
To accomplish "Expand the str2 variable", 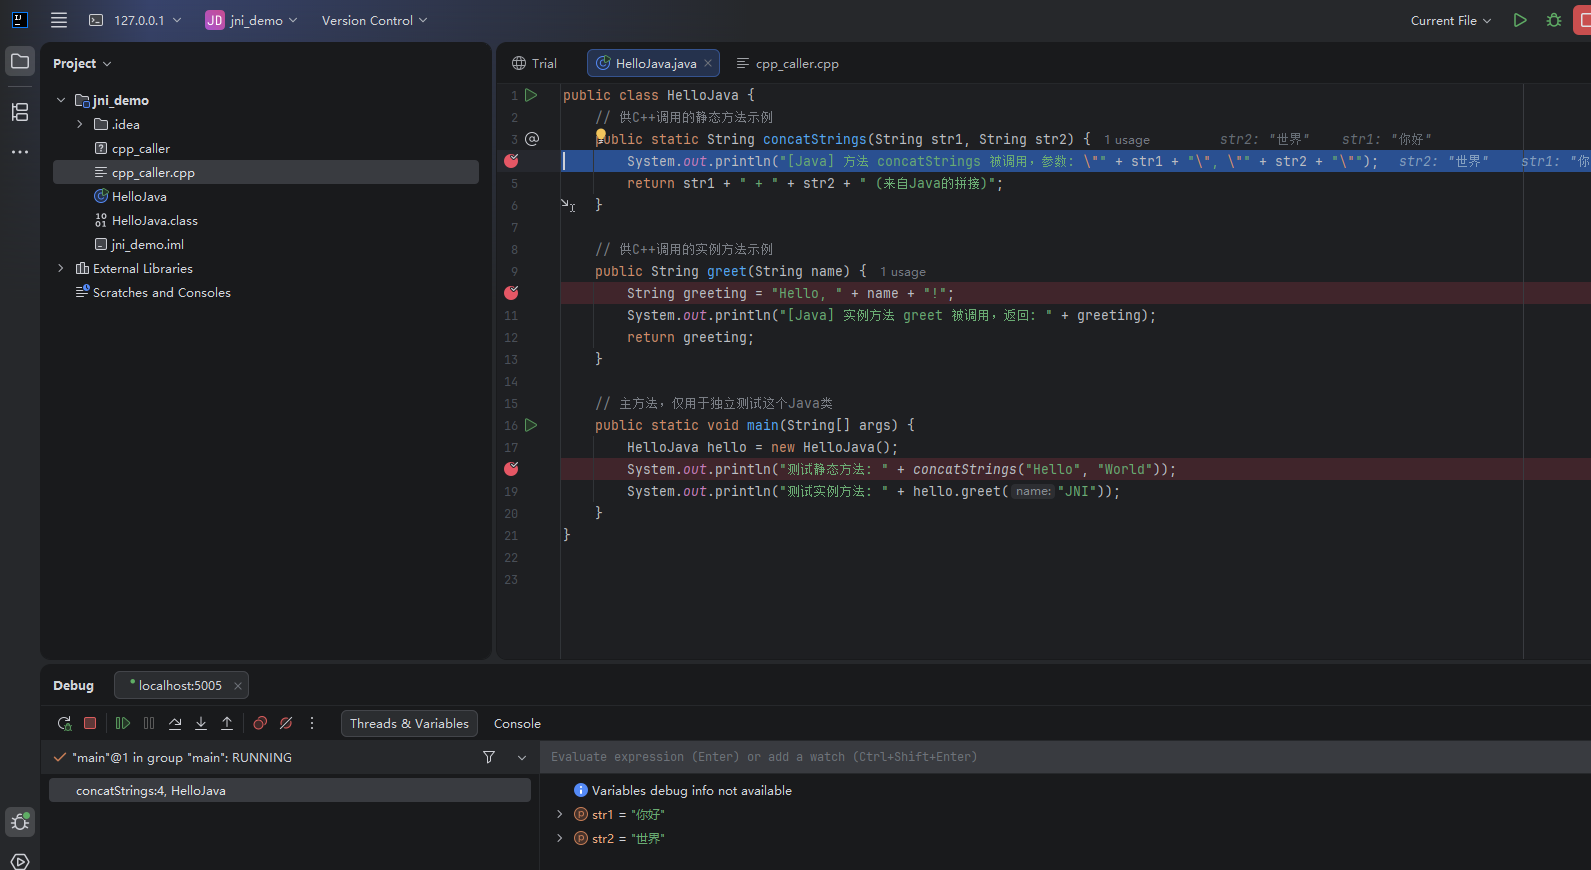I will (x=560, y=838).
